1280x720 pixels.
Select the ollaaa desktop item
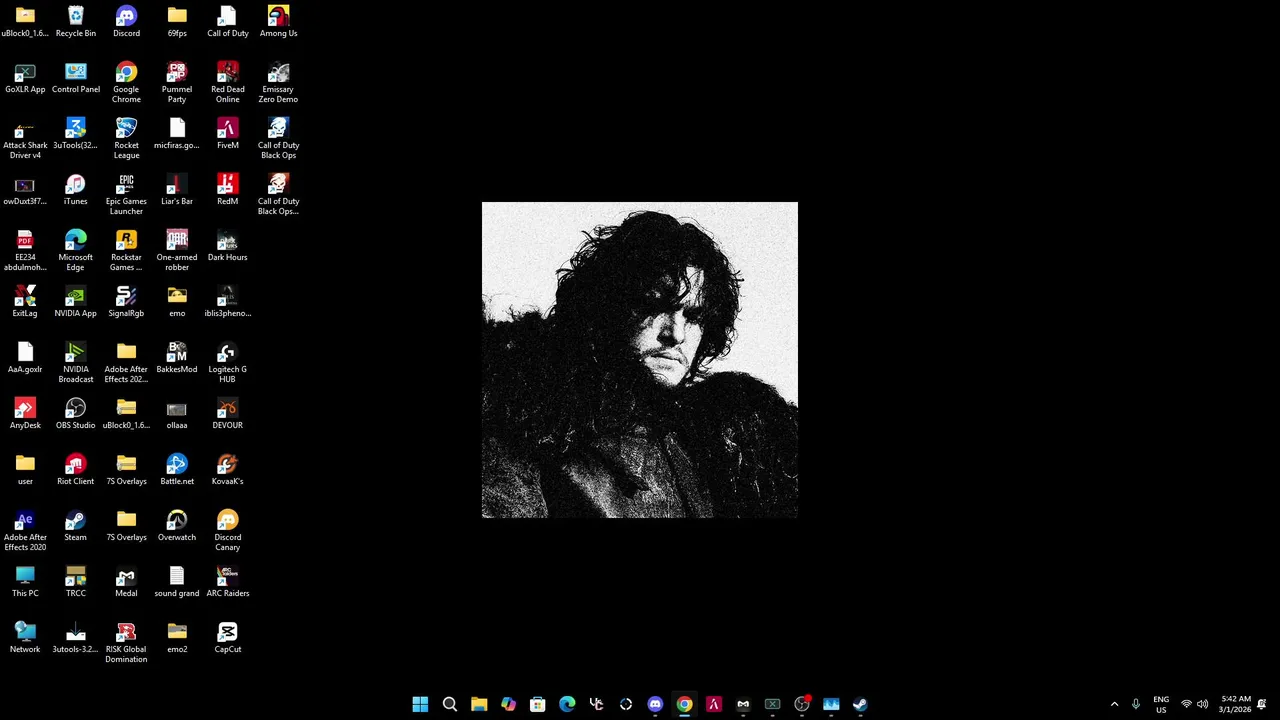tap(177, 414)
